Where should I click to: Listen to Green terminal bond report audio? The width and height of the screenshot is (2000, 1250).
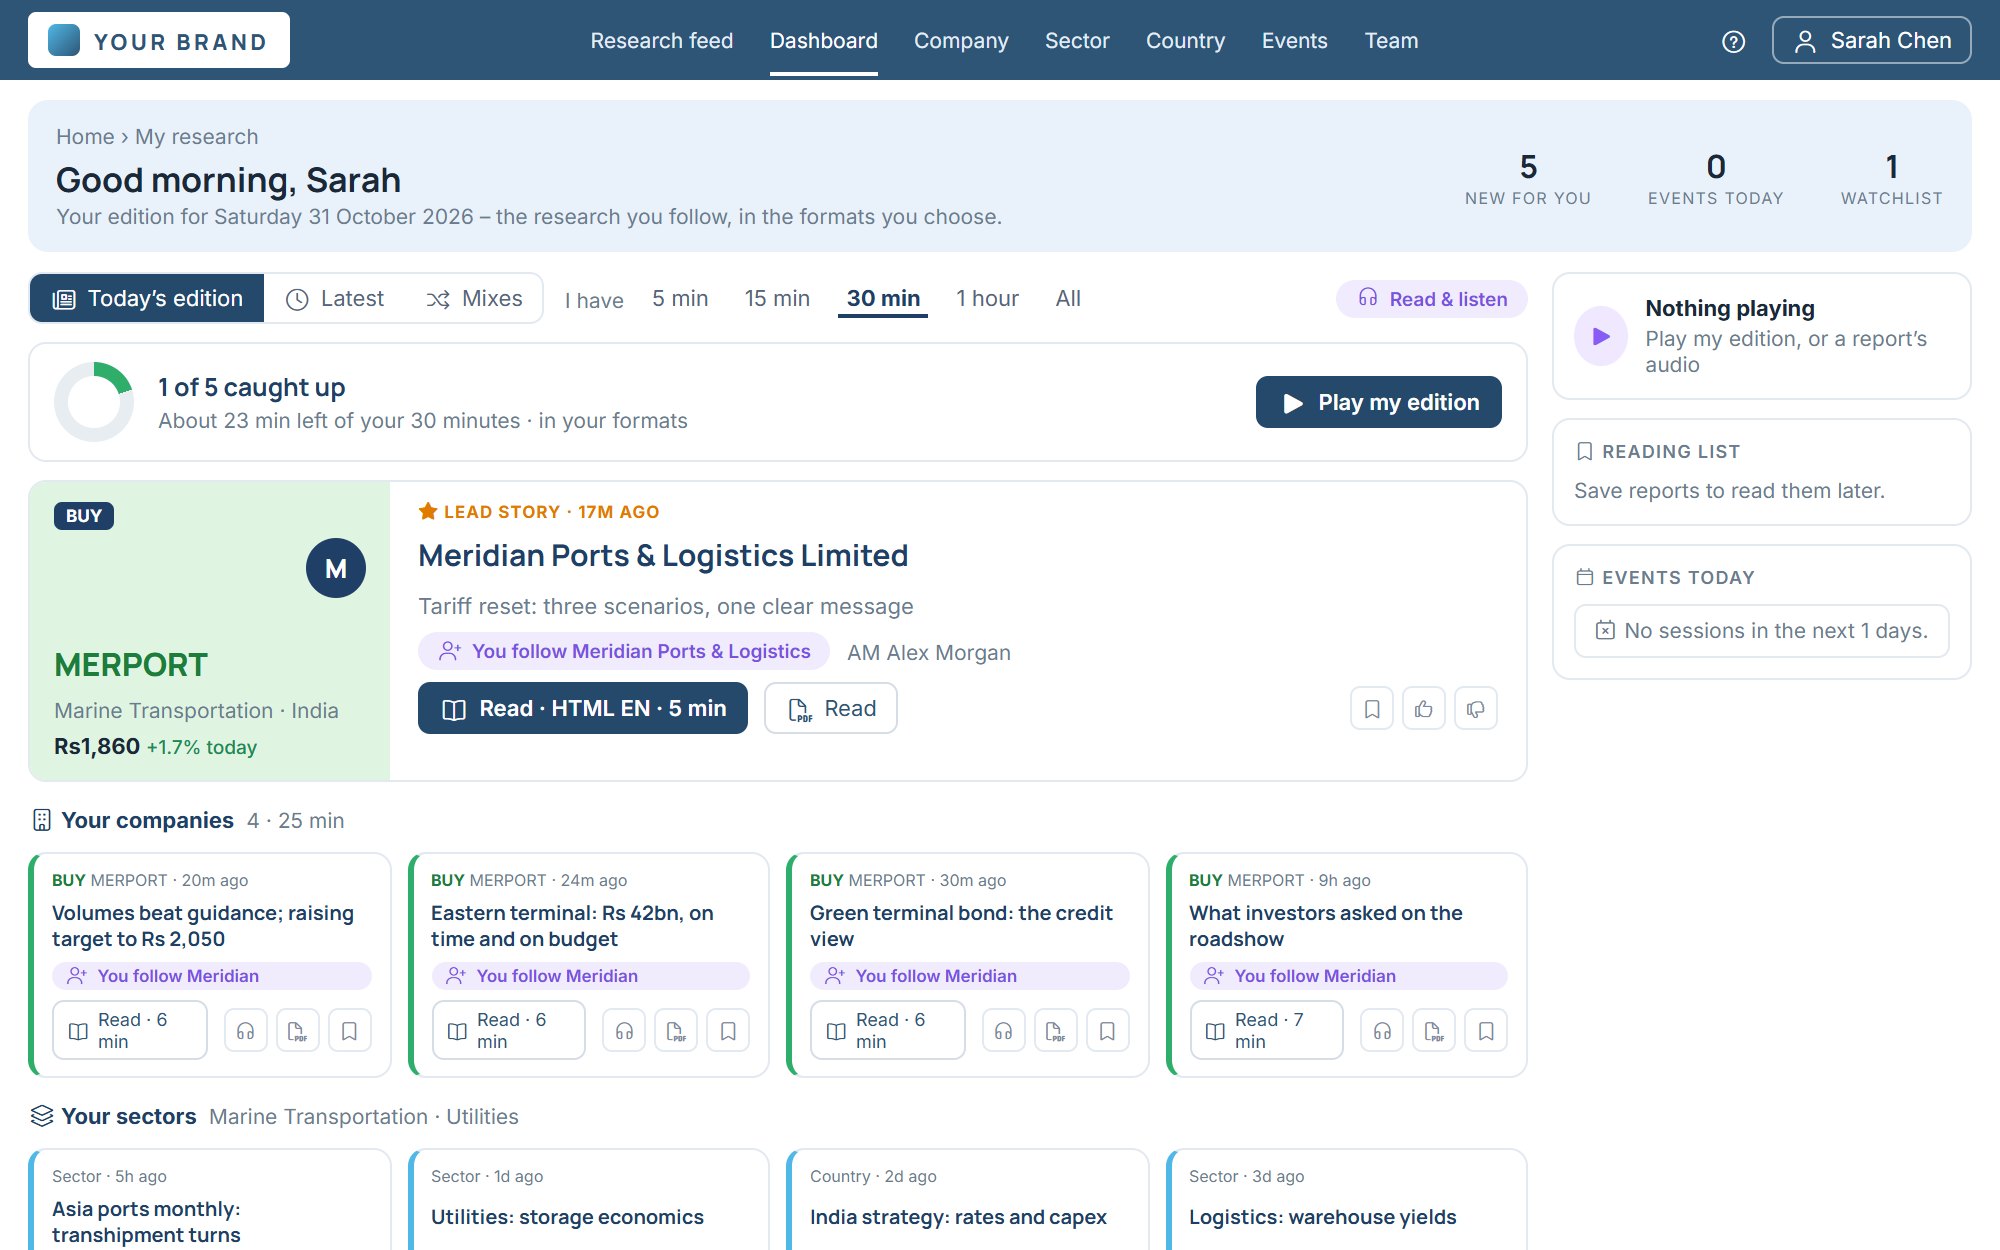pos(1004,1031)
